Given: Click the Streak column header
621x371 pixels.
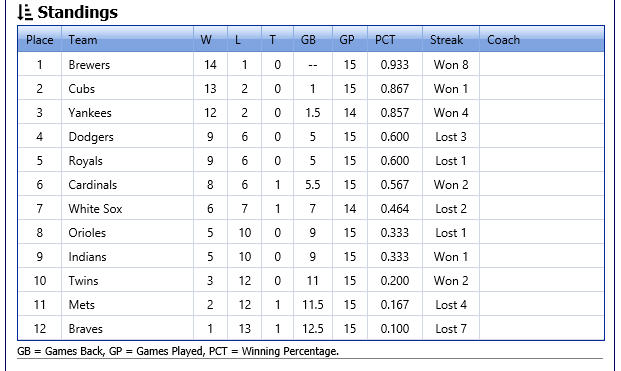Looking at the screenshot, I should coord(451,40).
